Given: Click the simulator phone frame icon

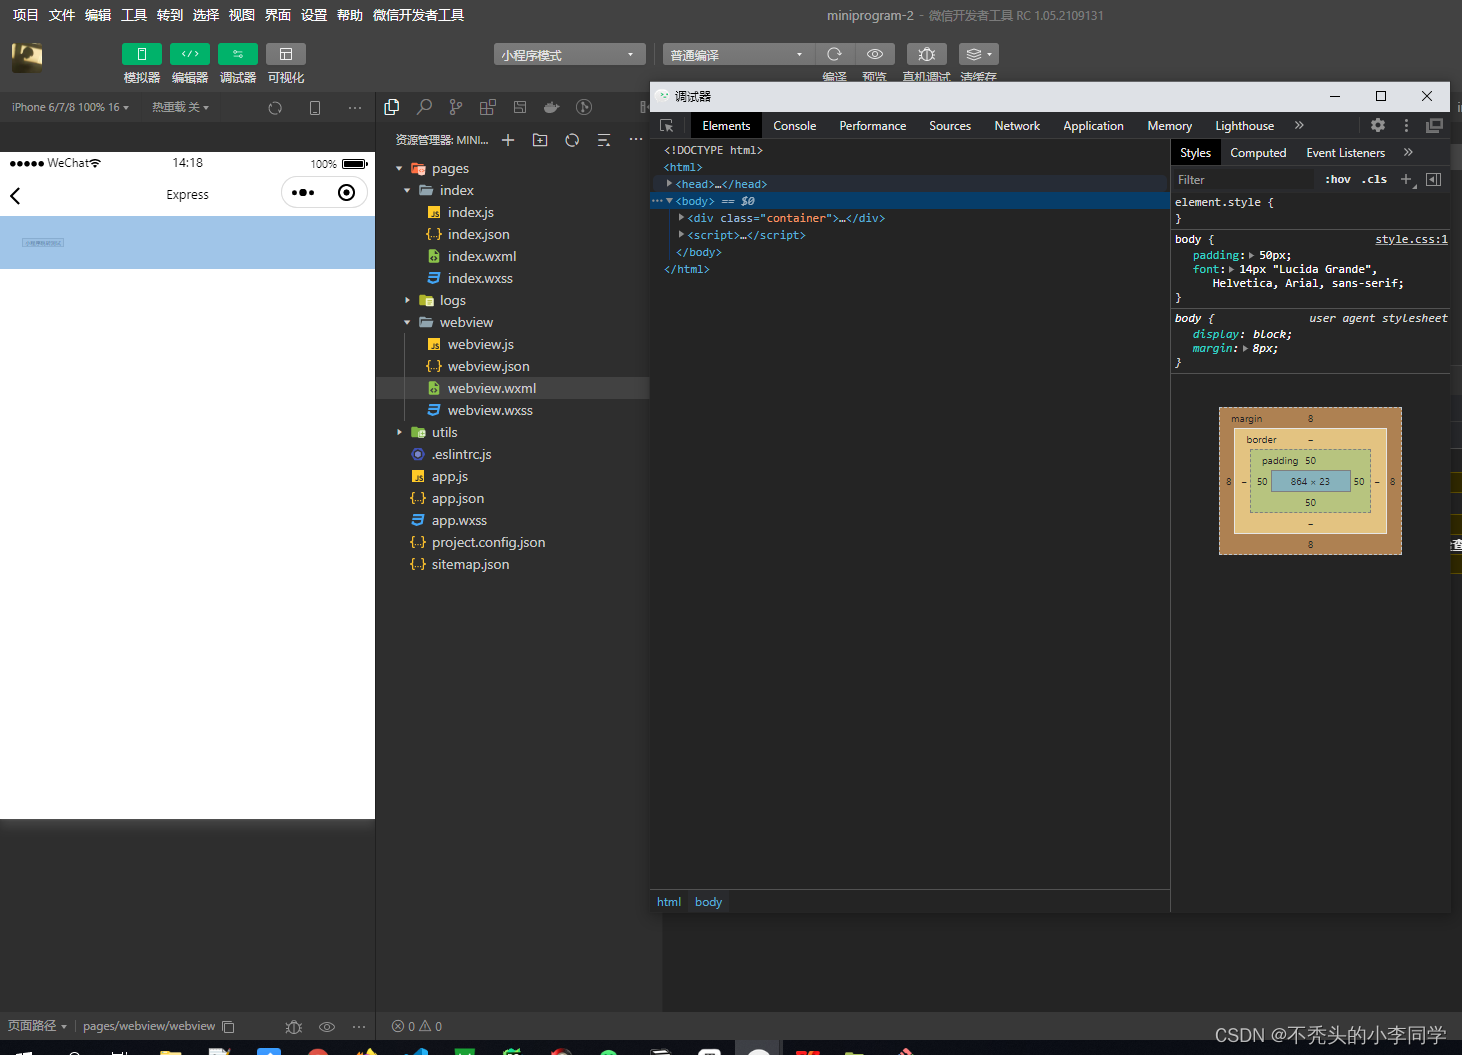Looking at the screenshot, I should (x=315, y=108).
